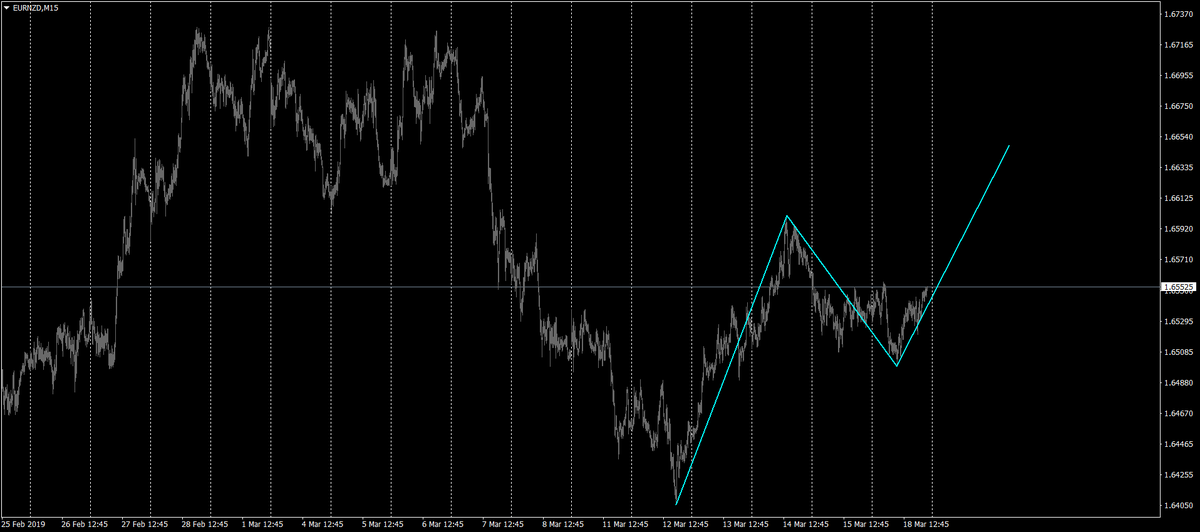Click the 14 Mar 12:45 time label

pos(807,523)
